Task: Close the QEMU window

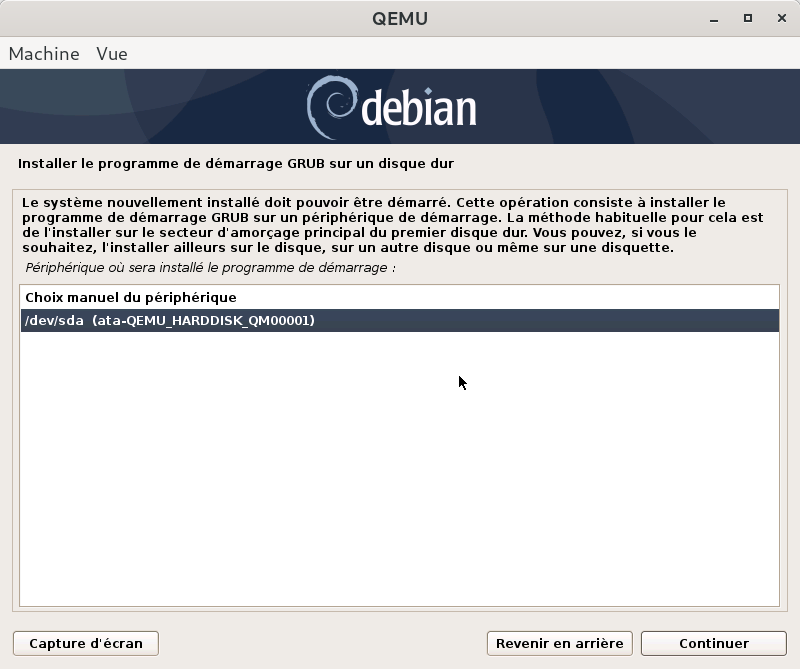Action: click(778, 18)
